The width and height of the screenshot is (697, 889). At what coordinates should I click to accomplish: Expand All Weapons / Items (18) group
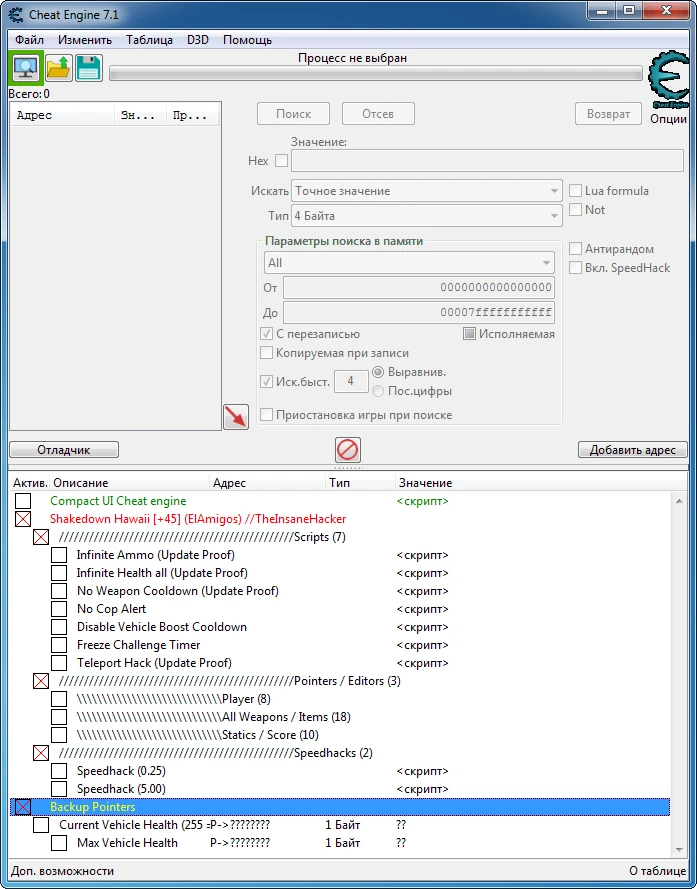pos(59,717)
